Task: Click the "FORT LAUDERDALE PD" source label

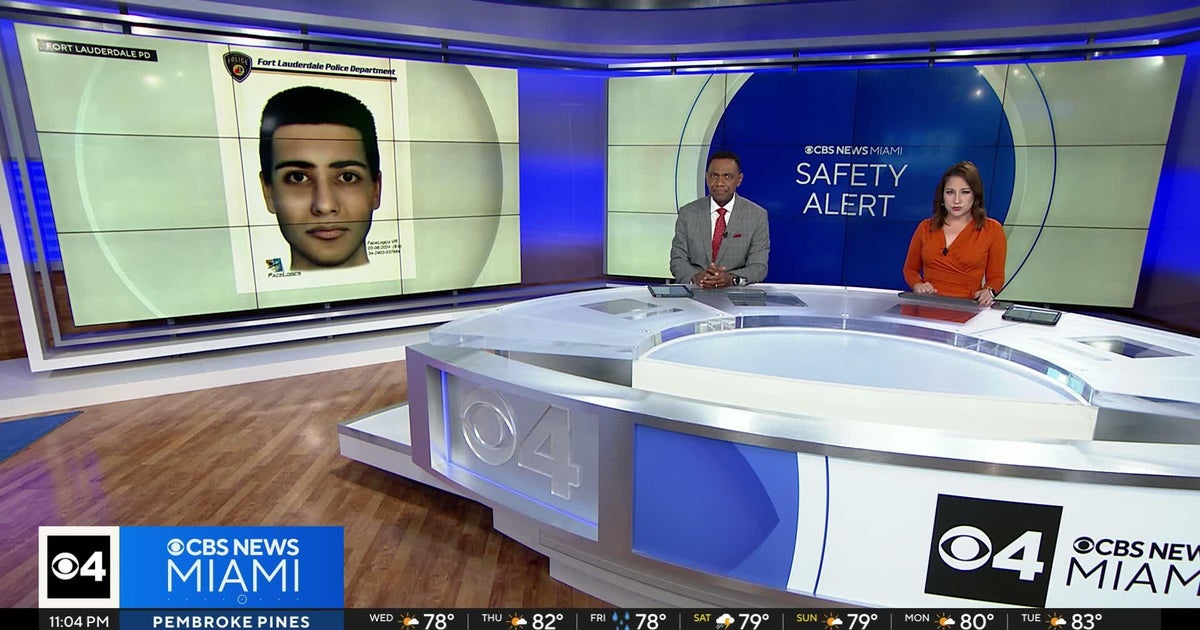Action: tap(98, 50)
